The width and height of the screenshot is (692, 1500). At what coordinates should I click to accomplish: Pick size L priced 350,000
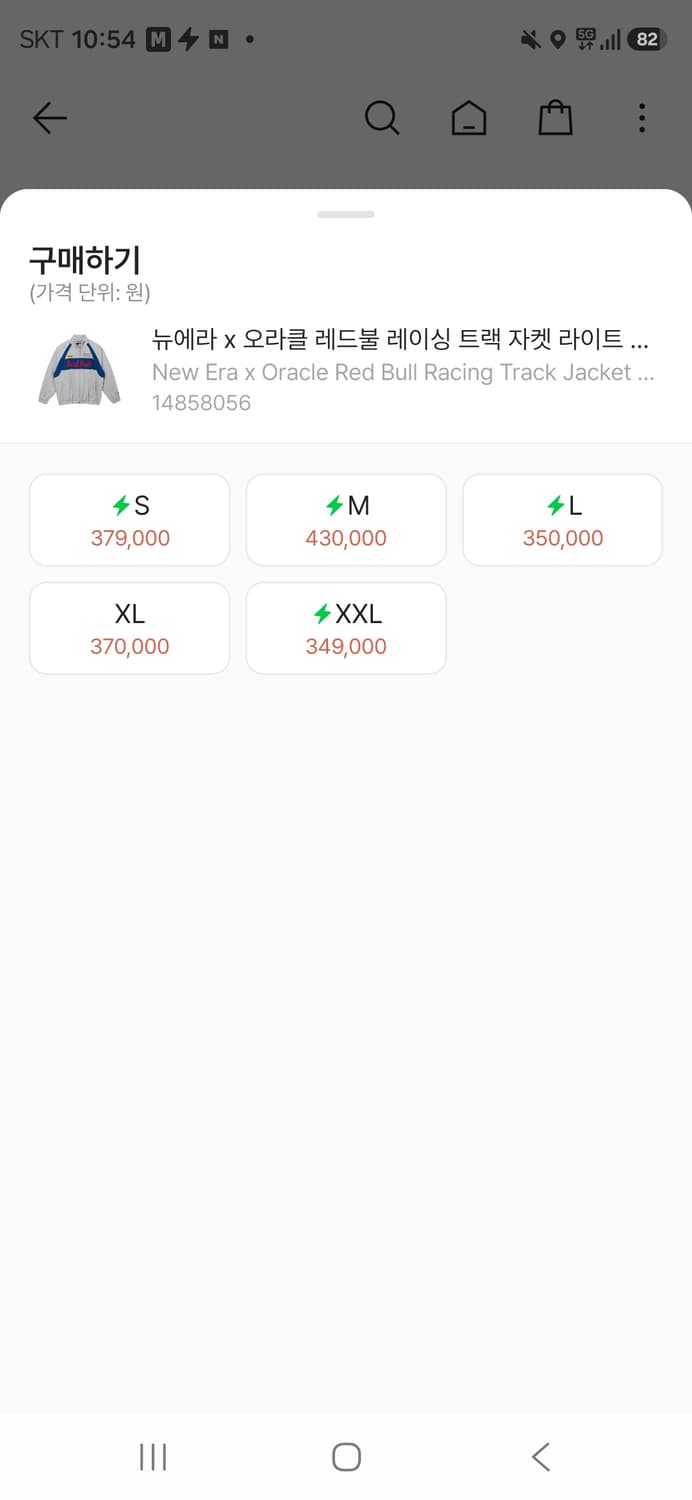(562, 520)
